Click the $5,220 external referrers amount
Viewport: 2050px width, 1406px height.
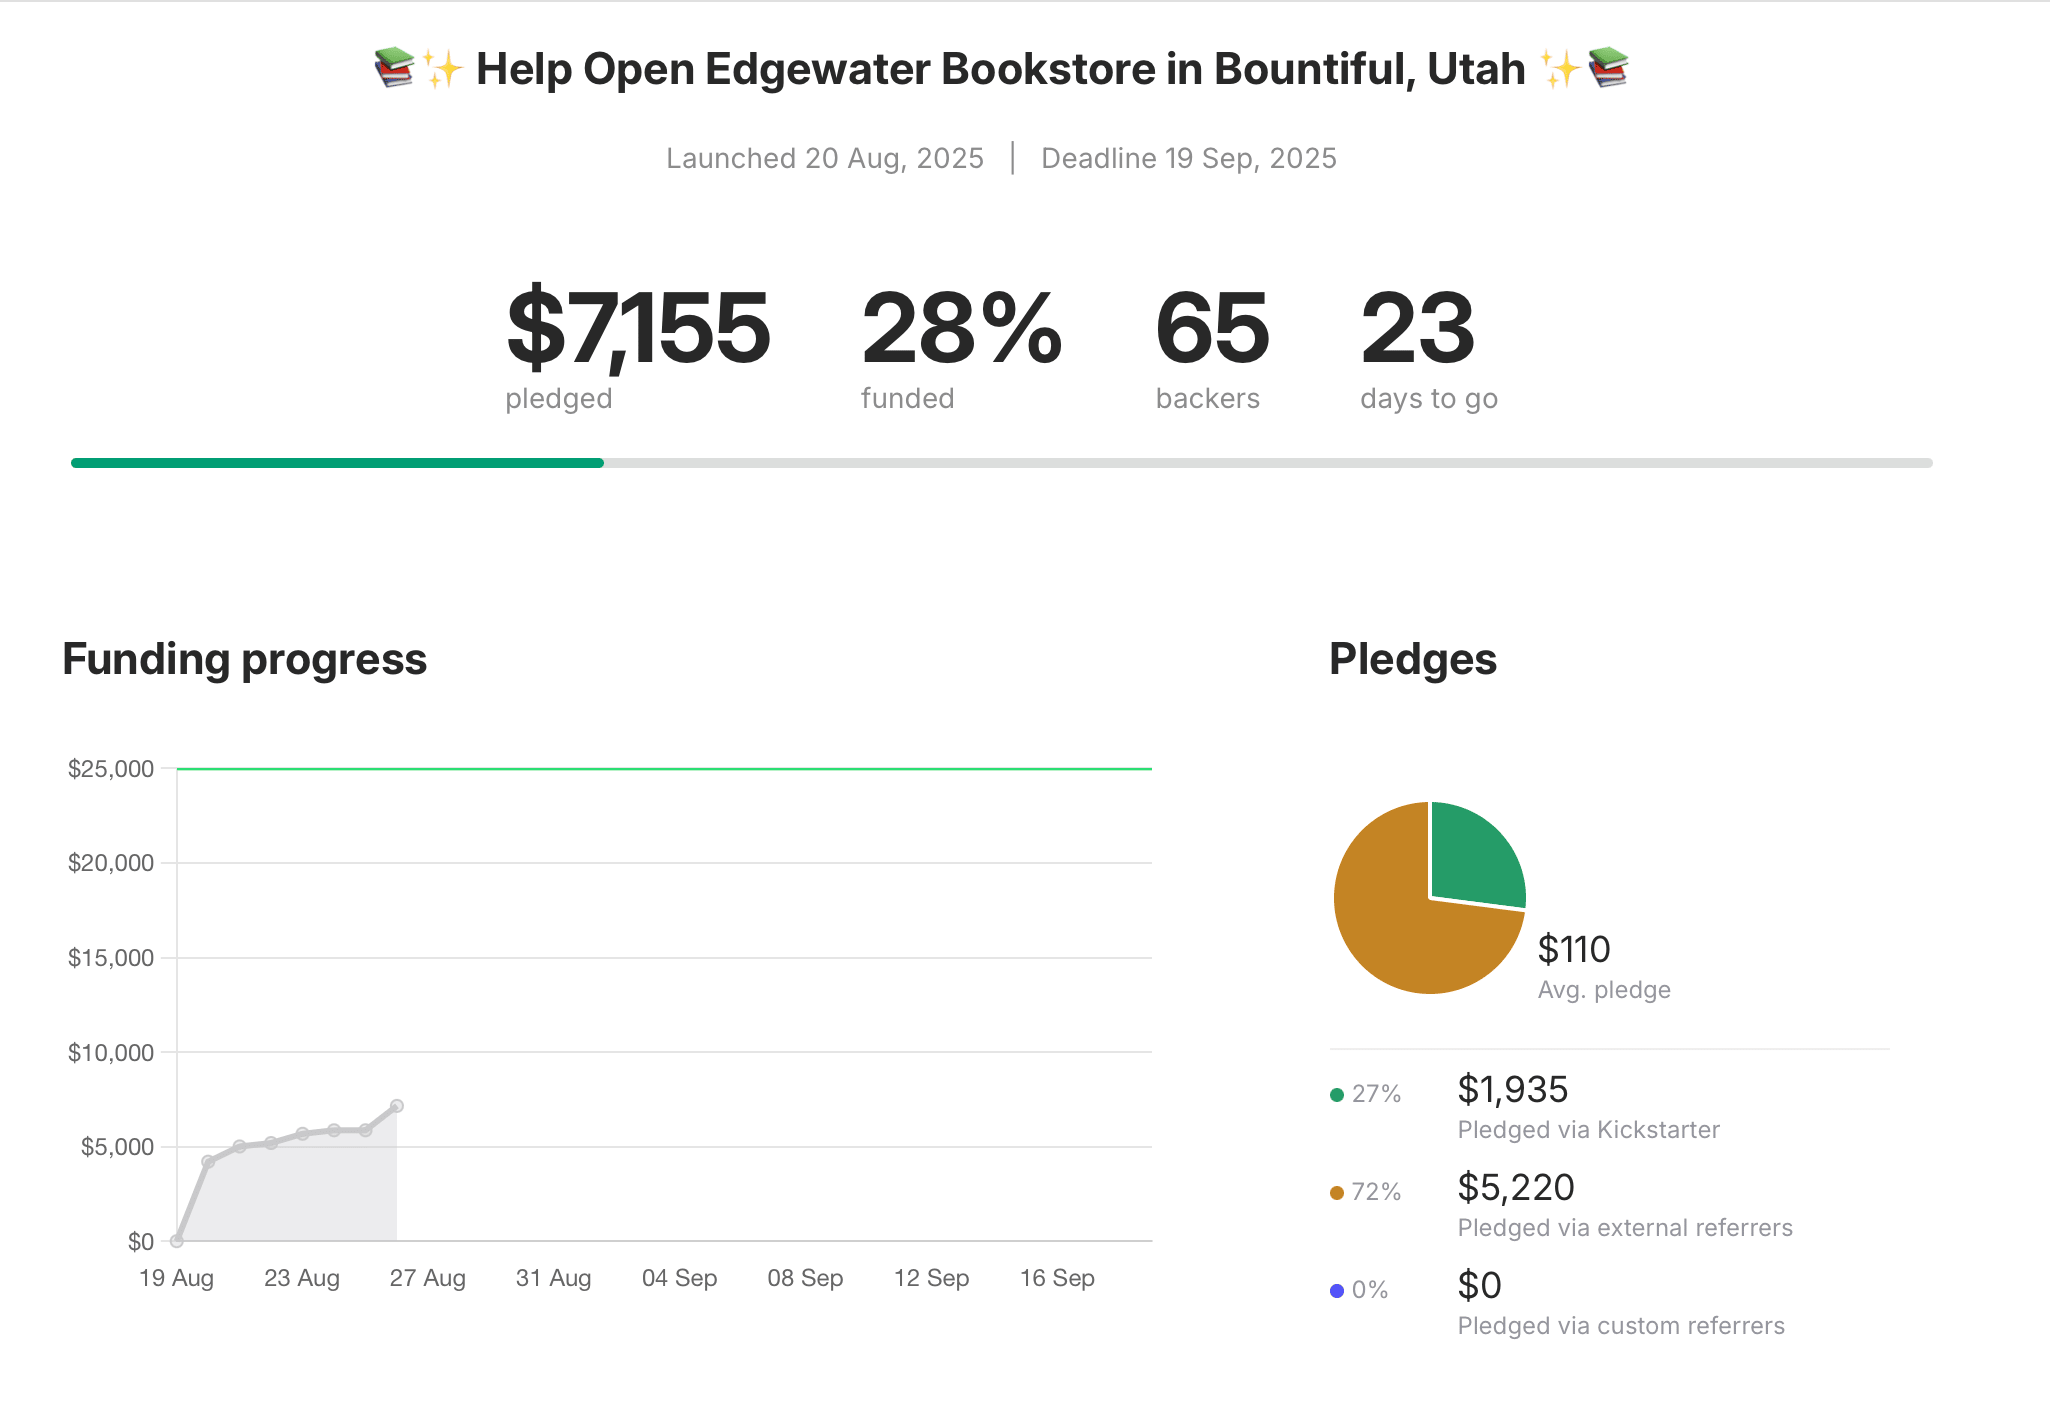point(1516,1188)
